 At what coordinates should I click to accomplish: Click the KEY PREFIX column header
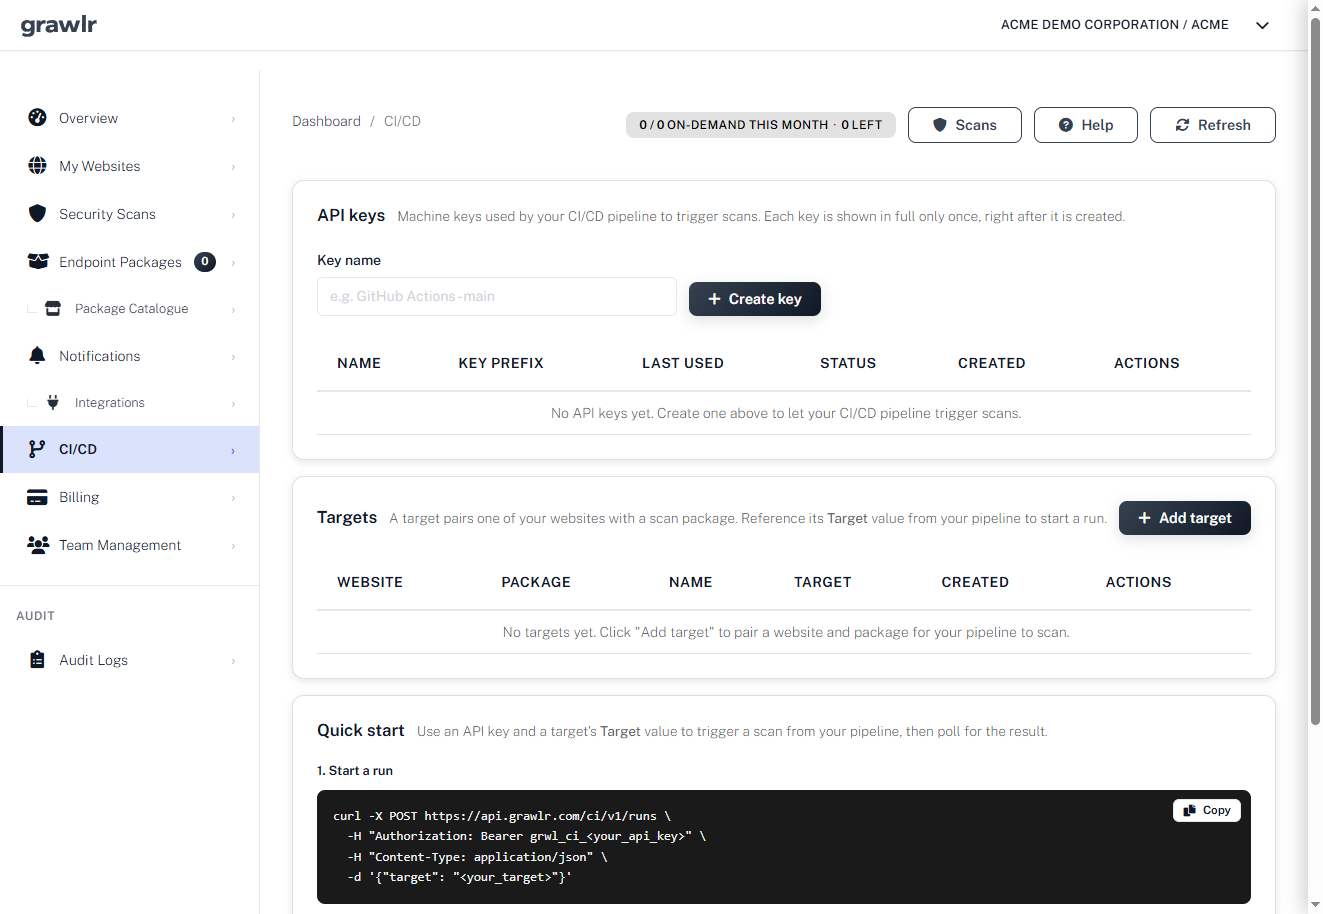pyautogui.click(x=501, y=363)
